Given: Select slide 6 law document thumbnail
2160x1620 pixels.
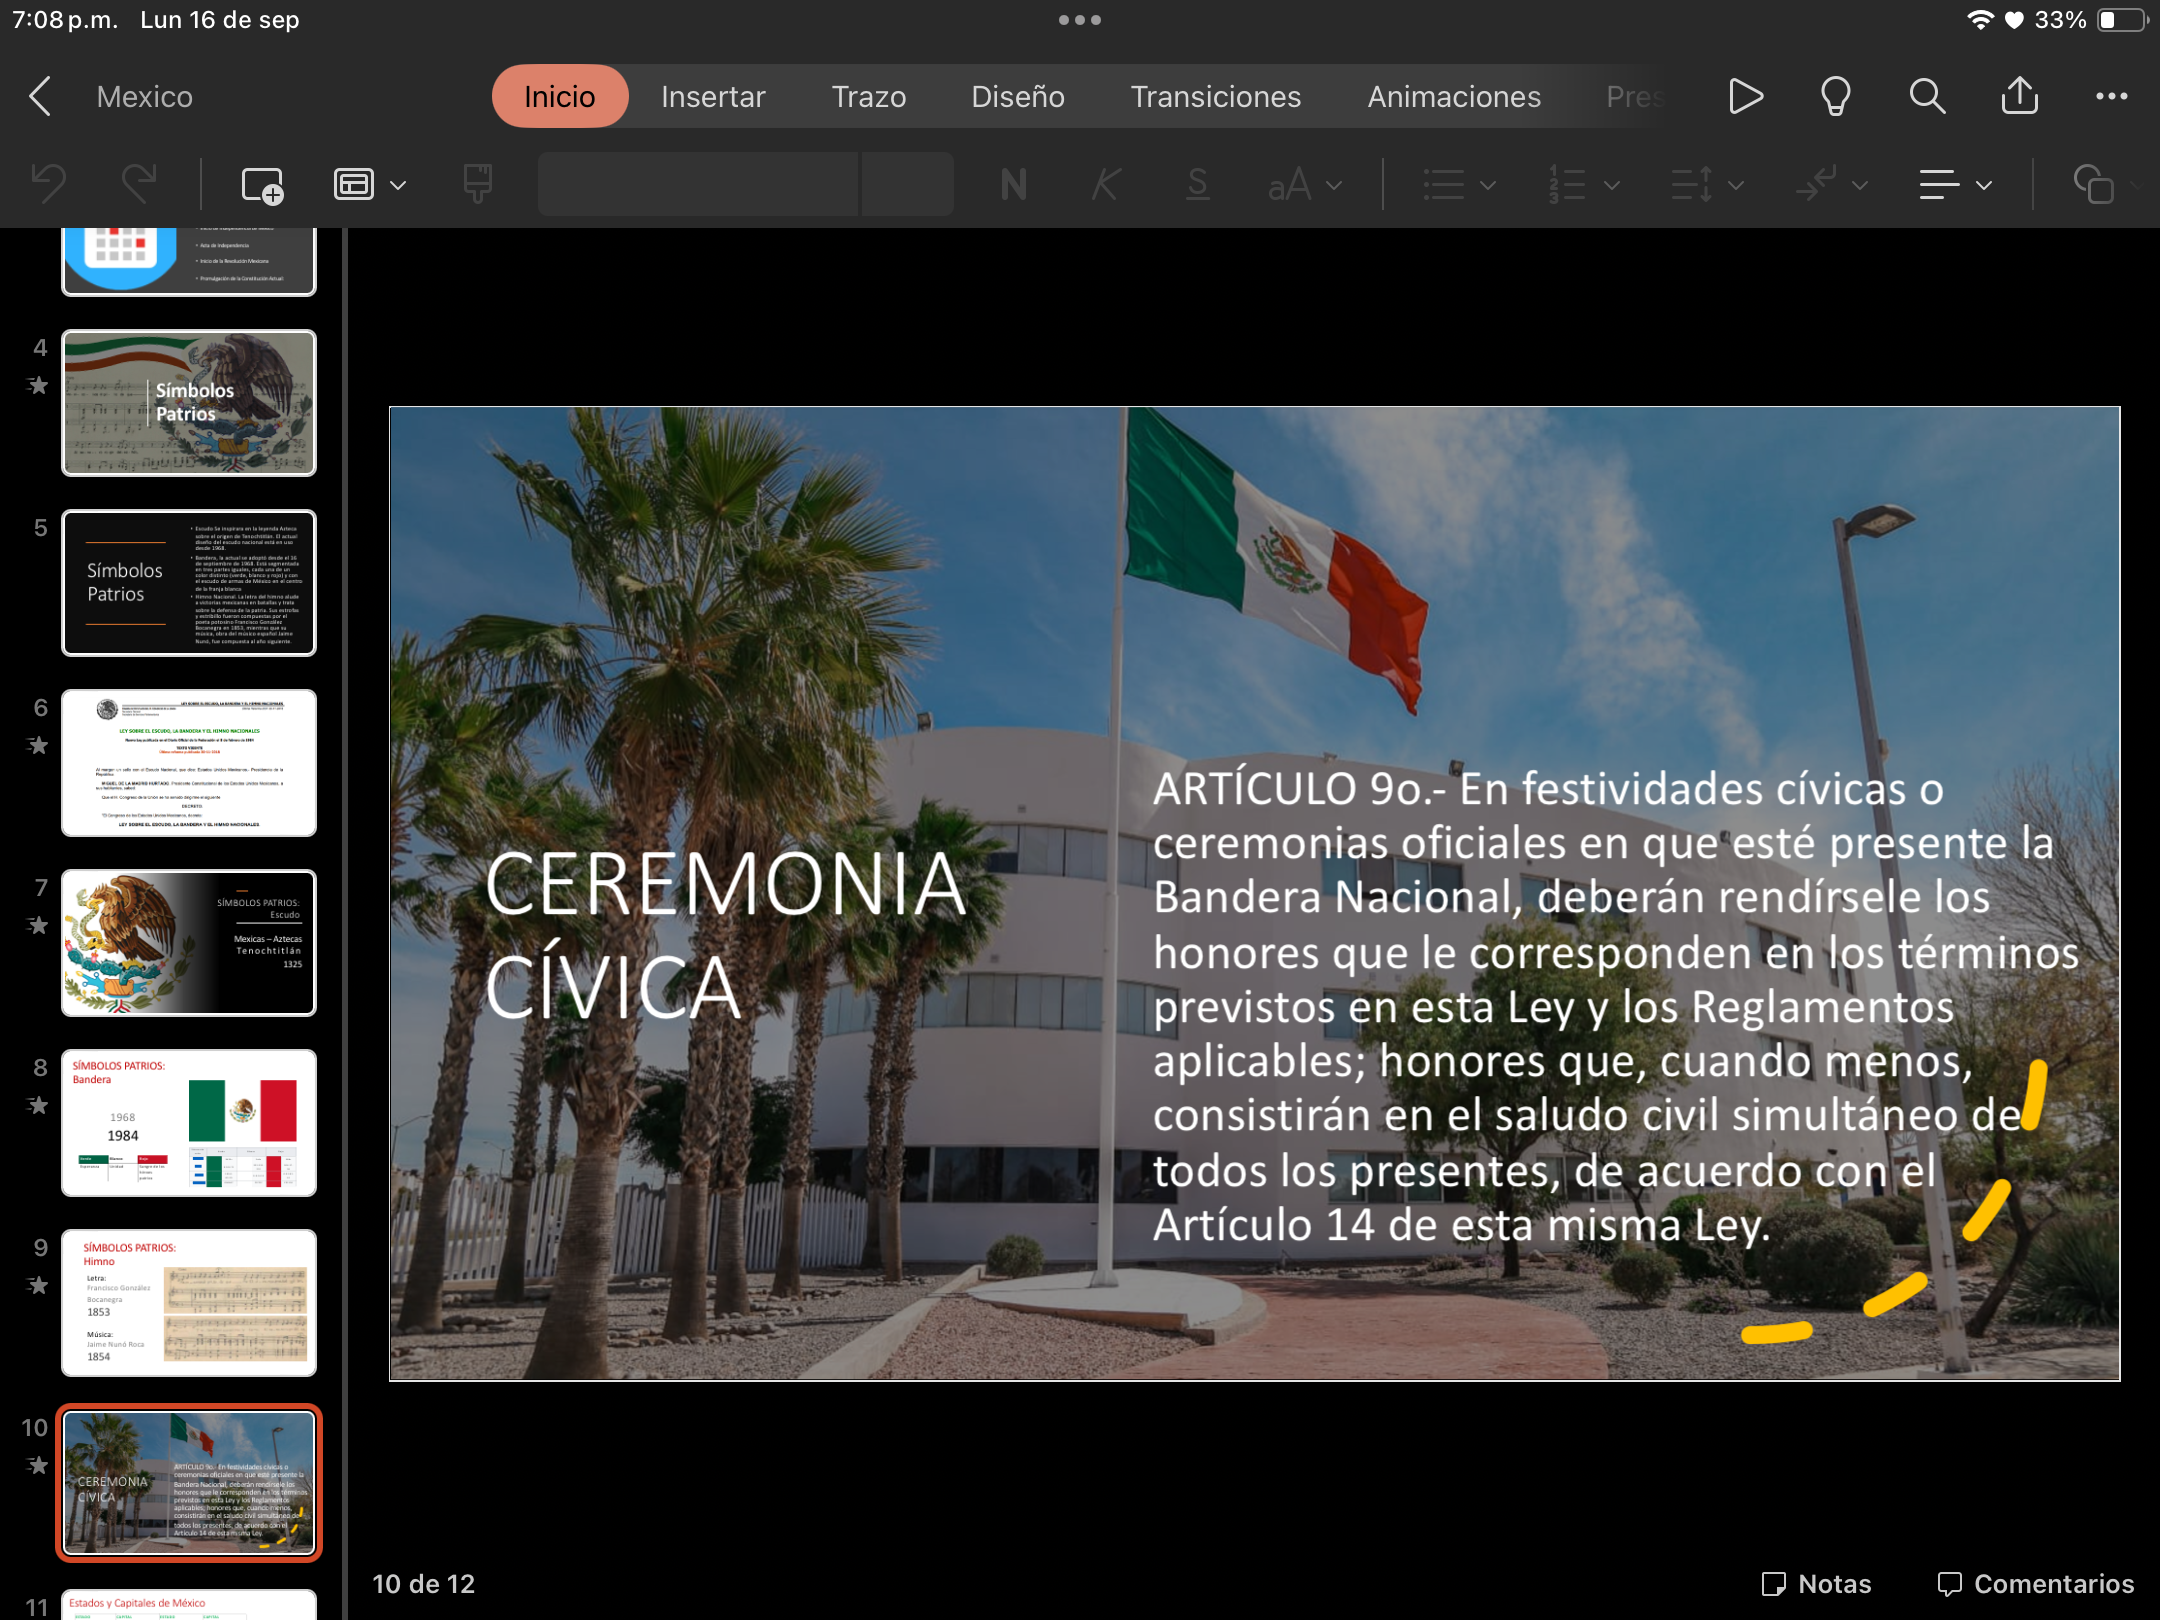Looking at the screenshot, I should [x=189, y=763].
